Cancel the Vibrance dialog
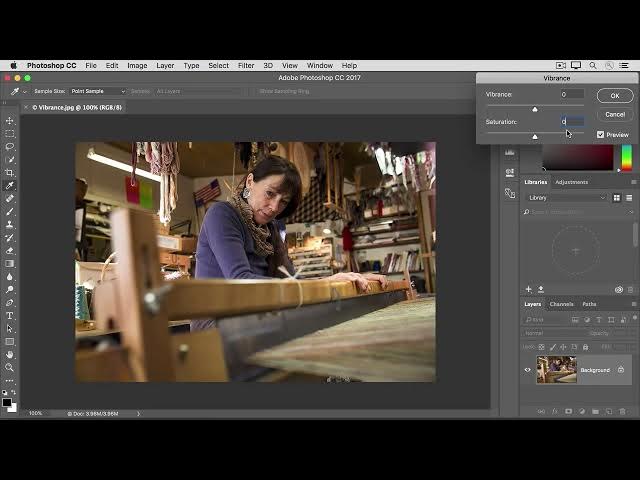 pyautogui.click(x=614, y=114)
